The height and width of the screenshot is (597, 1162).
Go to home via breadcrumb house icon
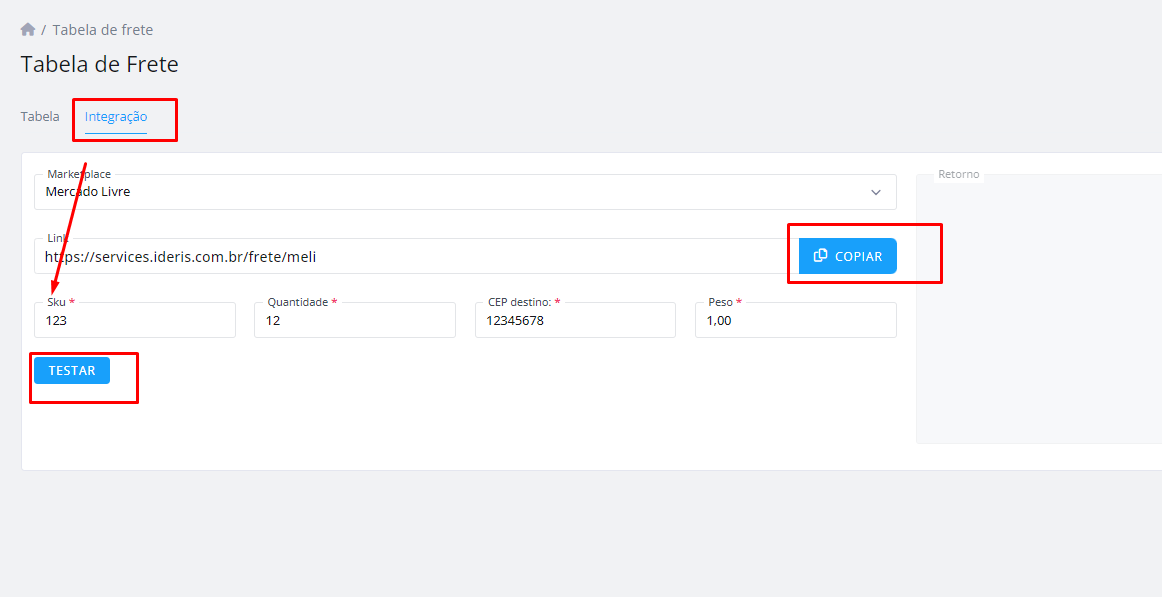[28, 30]
